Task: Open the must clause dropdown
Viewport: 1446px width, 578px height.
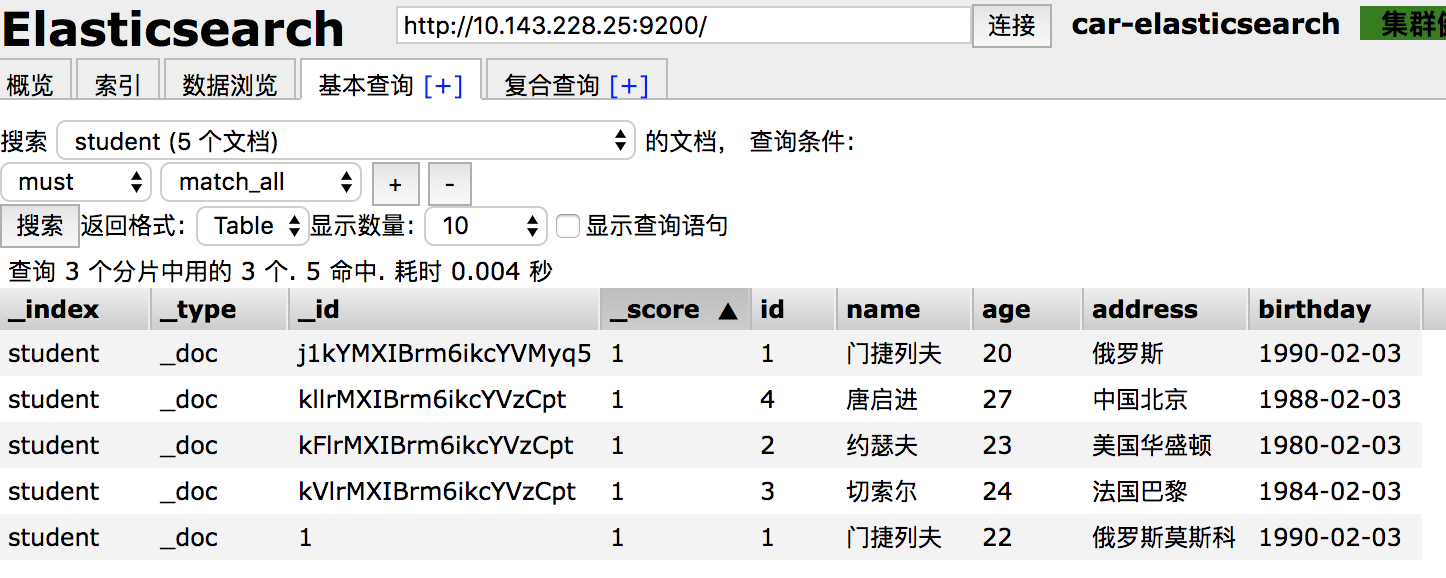Action: [76, 182]
